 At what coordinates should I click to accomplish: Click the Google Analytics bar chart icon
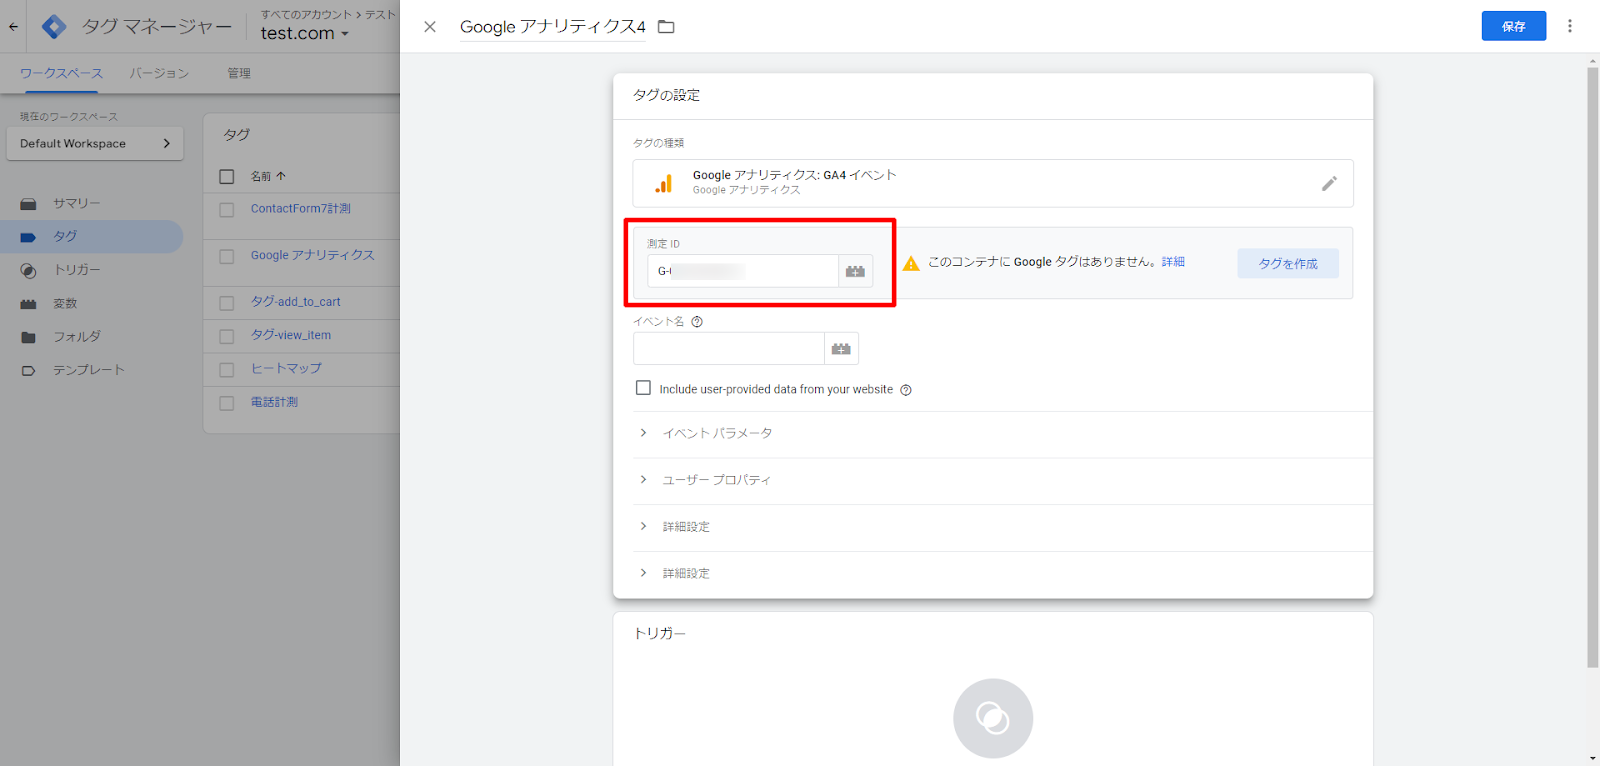coord(664,184)
